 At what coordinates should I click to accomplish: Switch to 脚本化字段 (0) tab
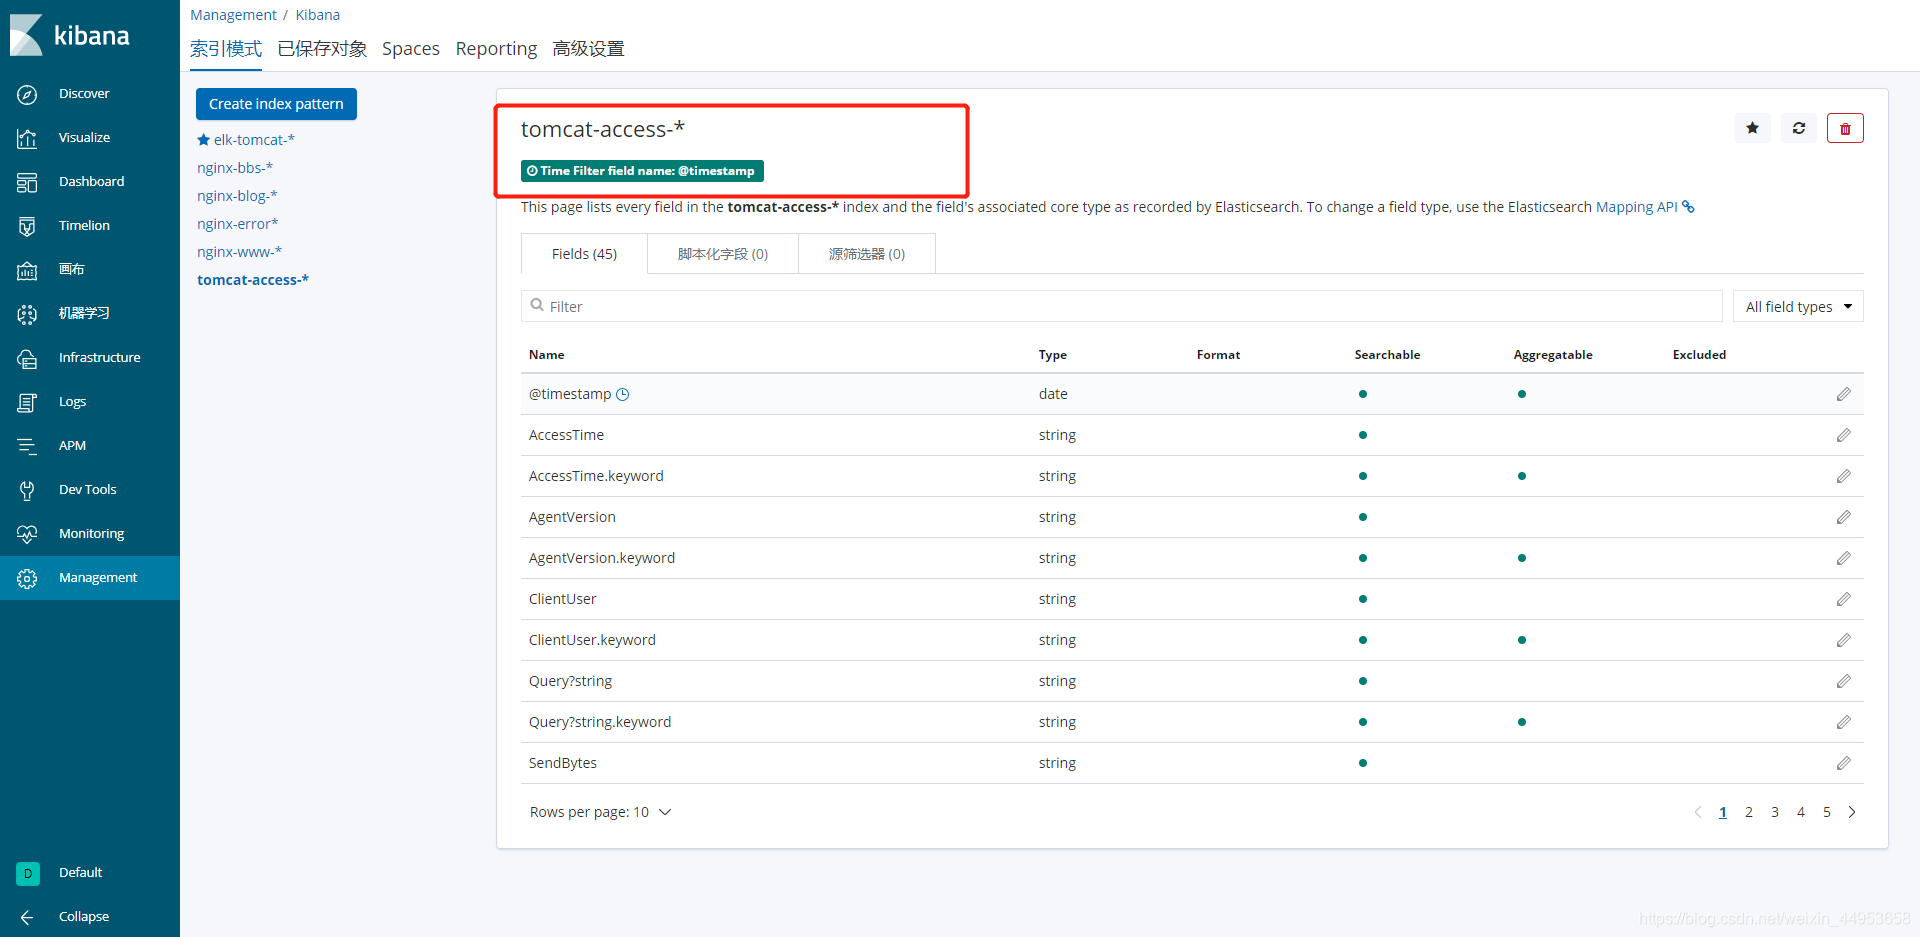722,254
